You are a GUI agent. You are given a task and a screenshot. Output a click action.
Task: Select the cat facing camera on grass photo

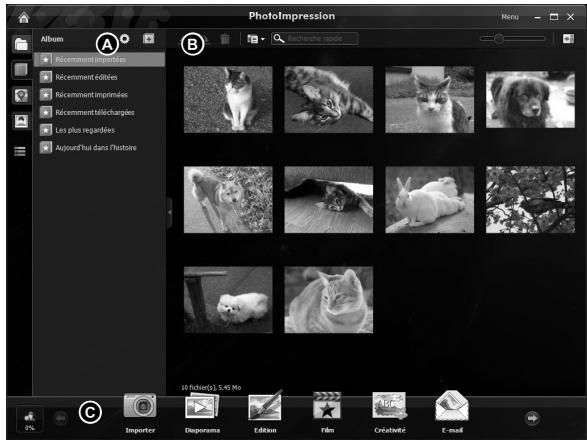[429, 100]
